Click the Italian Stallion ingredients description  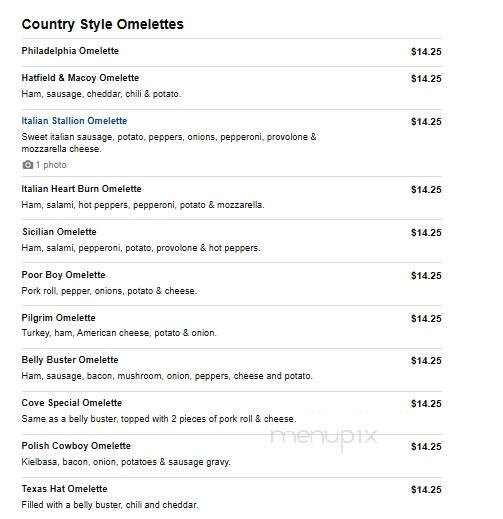[x=169, y=143]
